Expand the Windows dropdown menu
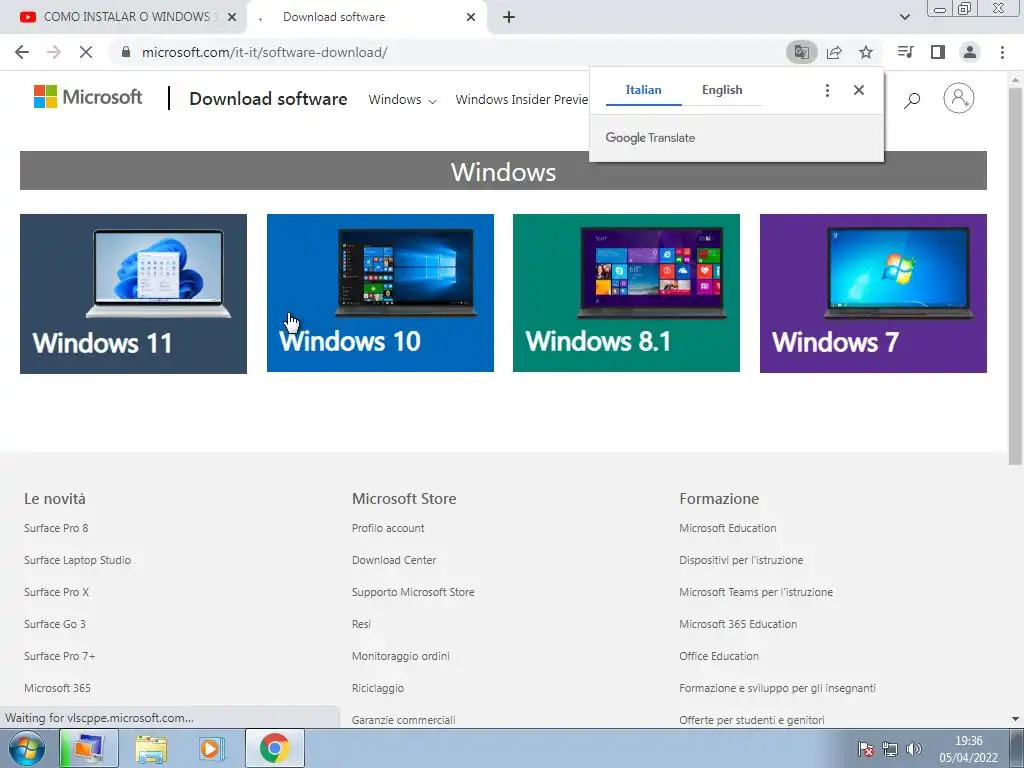Image resolution: width=1024 pixels, height=768 pixels. pyautogui.click(x=402, y=99)
